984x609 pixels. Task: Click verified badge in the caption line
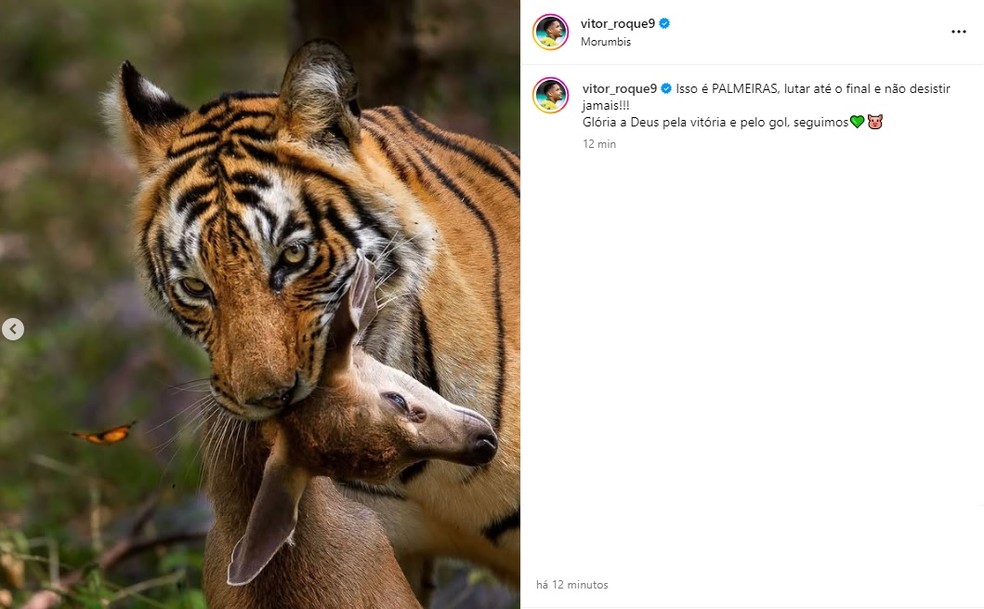(665, 89)
